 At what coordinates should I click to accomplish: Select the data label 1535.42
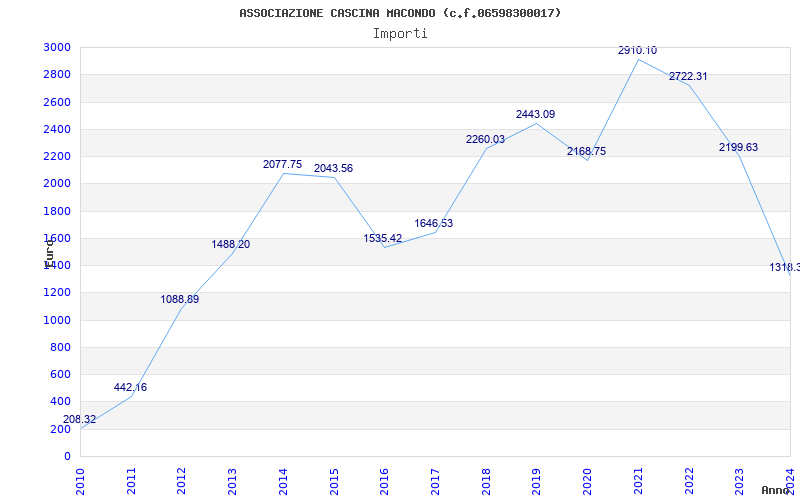pos(383,238)
